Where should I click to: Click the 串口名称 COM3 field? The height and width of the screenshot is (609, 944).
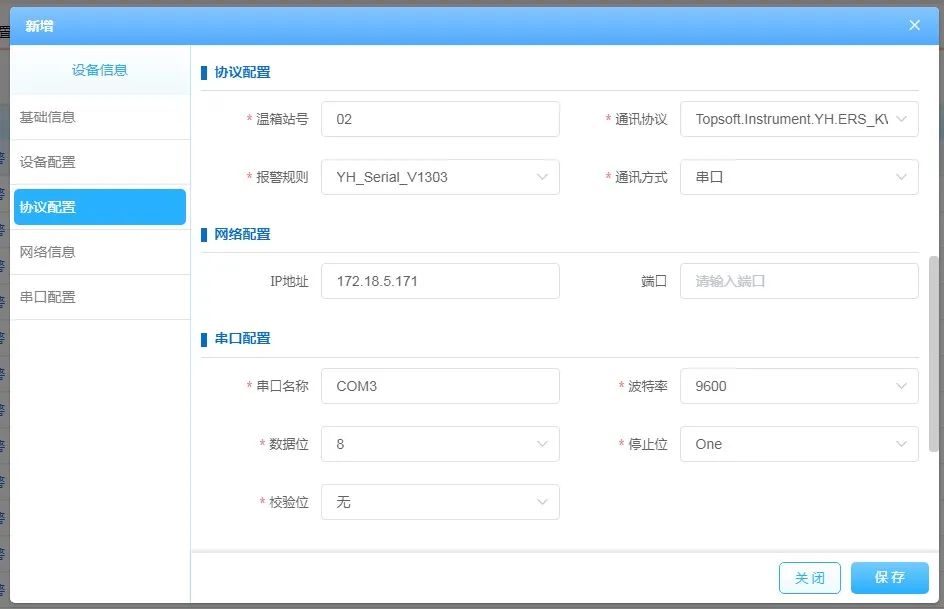(440, 386)
